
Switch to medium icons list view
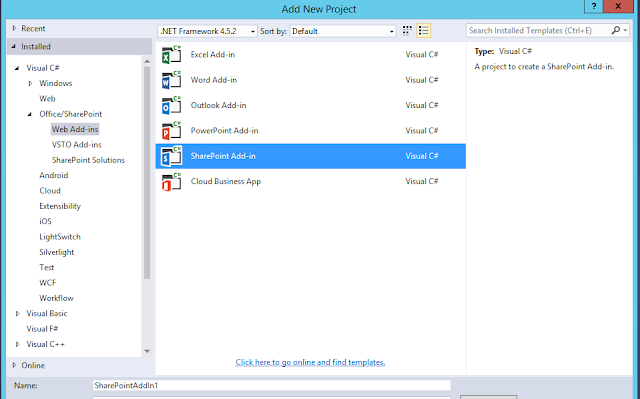tap(423, 31)
